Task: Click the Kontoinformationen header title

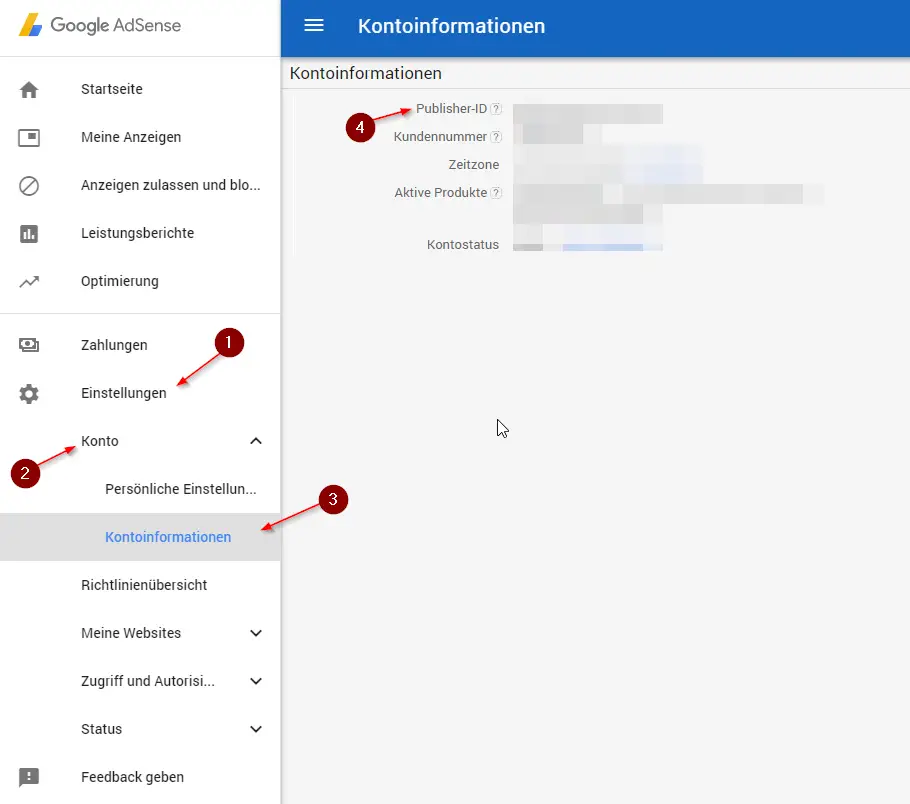Action: pos(452,26)
